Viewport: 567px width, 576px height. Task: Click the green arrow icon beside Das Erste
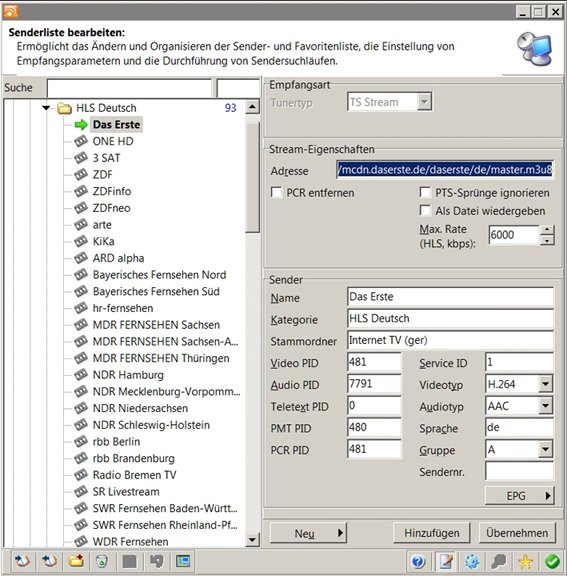coord(81,125)
